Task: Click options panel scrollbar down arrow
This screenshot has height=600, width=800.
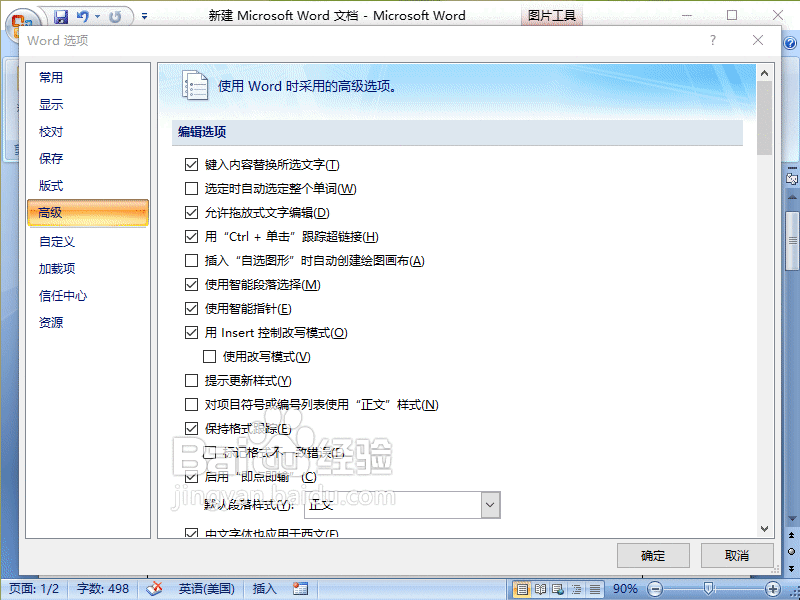Action: pos(764,529)
